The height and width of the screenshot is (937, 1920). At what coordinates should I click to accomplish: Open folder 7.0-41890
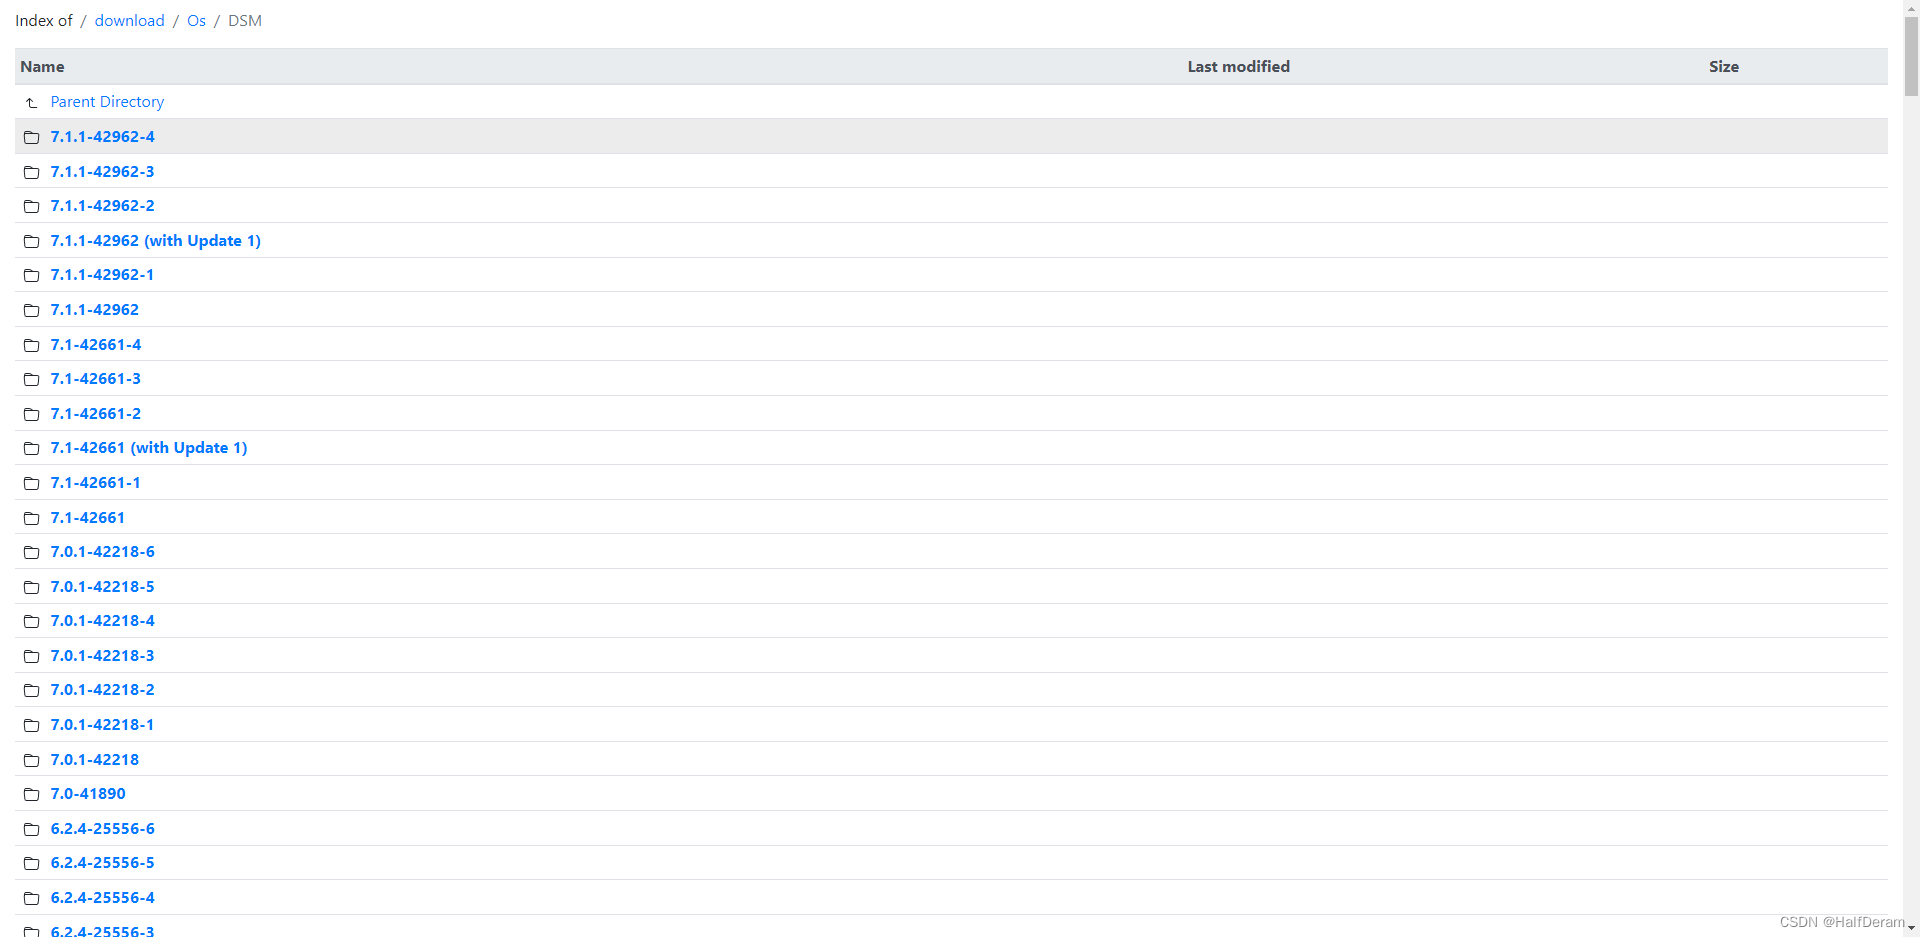tap(88, 794)
